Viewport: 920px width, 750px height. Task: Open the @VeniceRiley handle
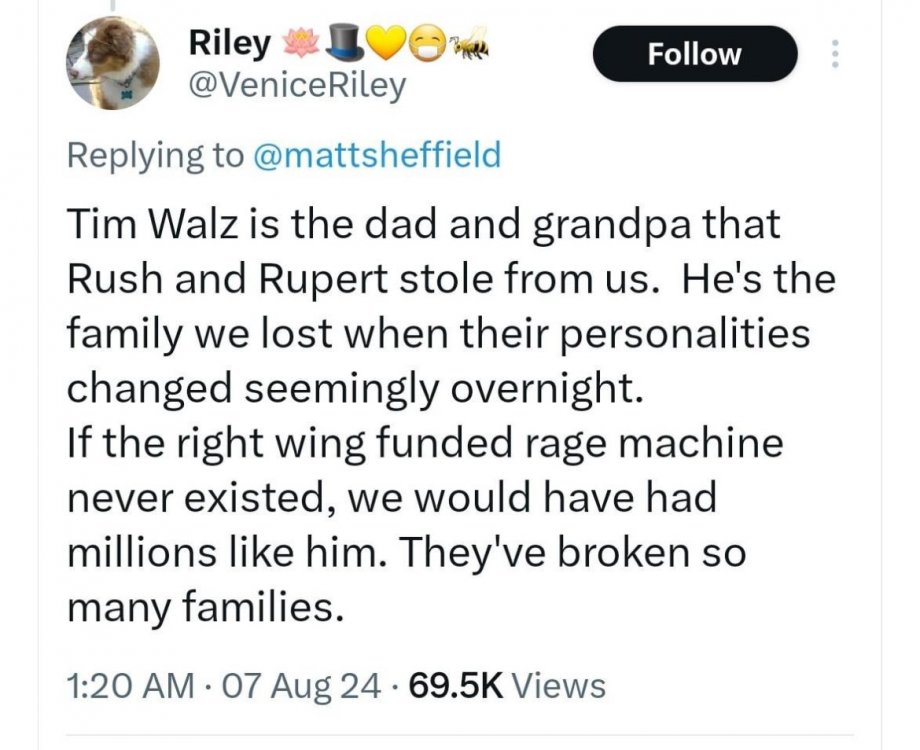pos(297,86)
